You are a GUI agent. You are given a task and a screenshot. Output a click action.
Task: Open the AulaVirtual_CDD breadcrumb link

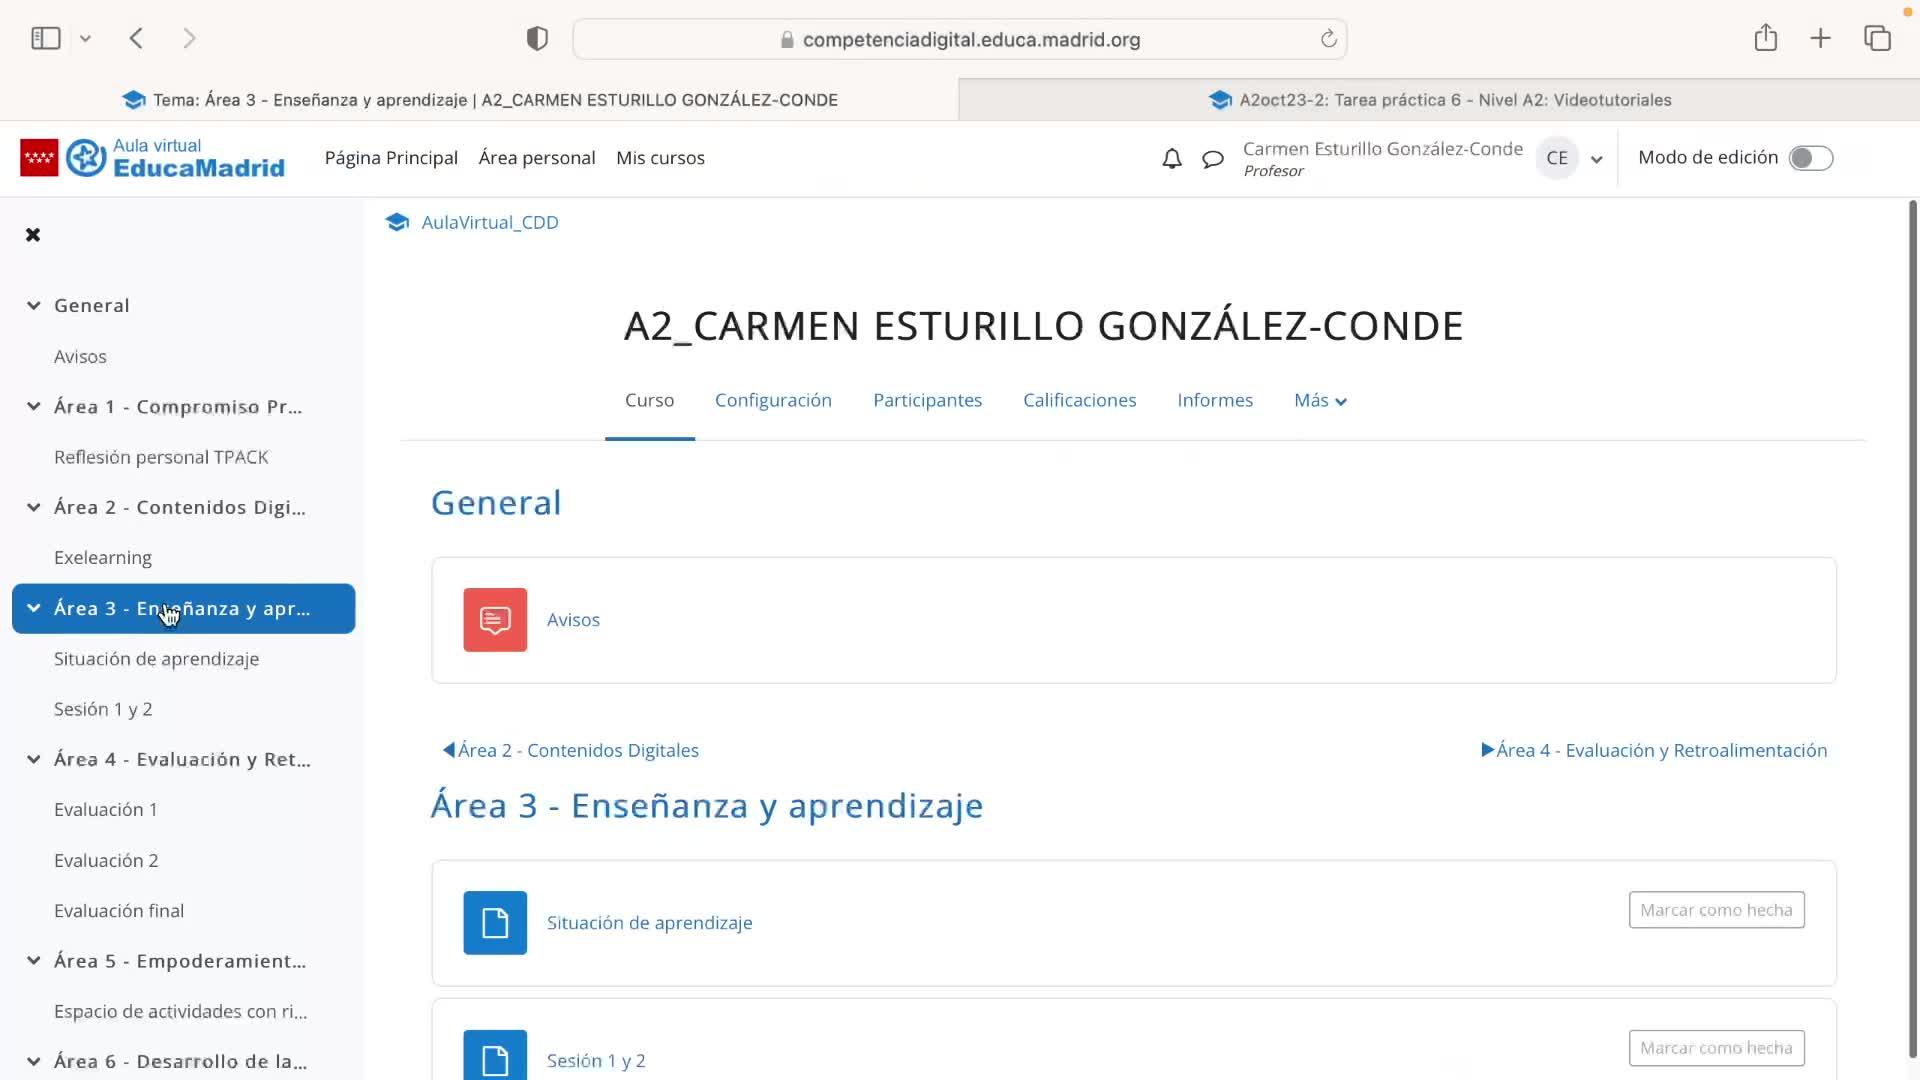(489, 222)
